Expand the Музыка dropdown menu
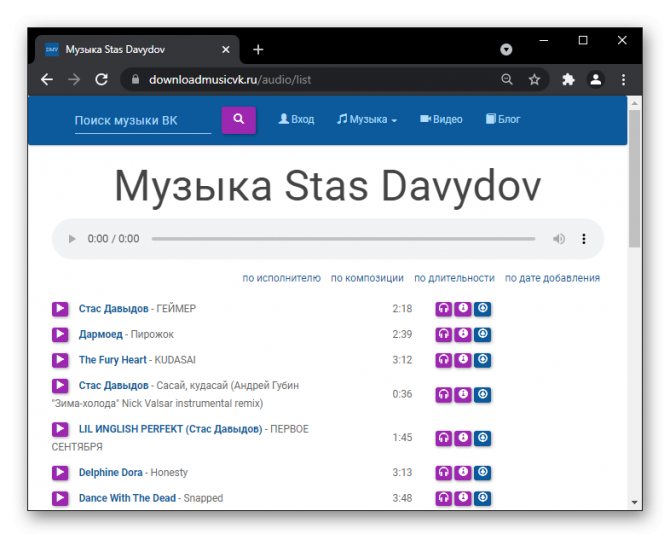 [x=367, y=119]
